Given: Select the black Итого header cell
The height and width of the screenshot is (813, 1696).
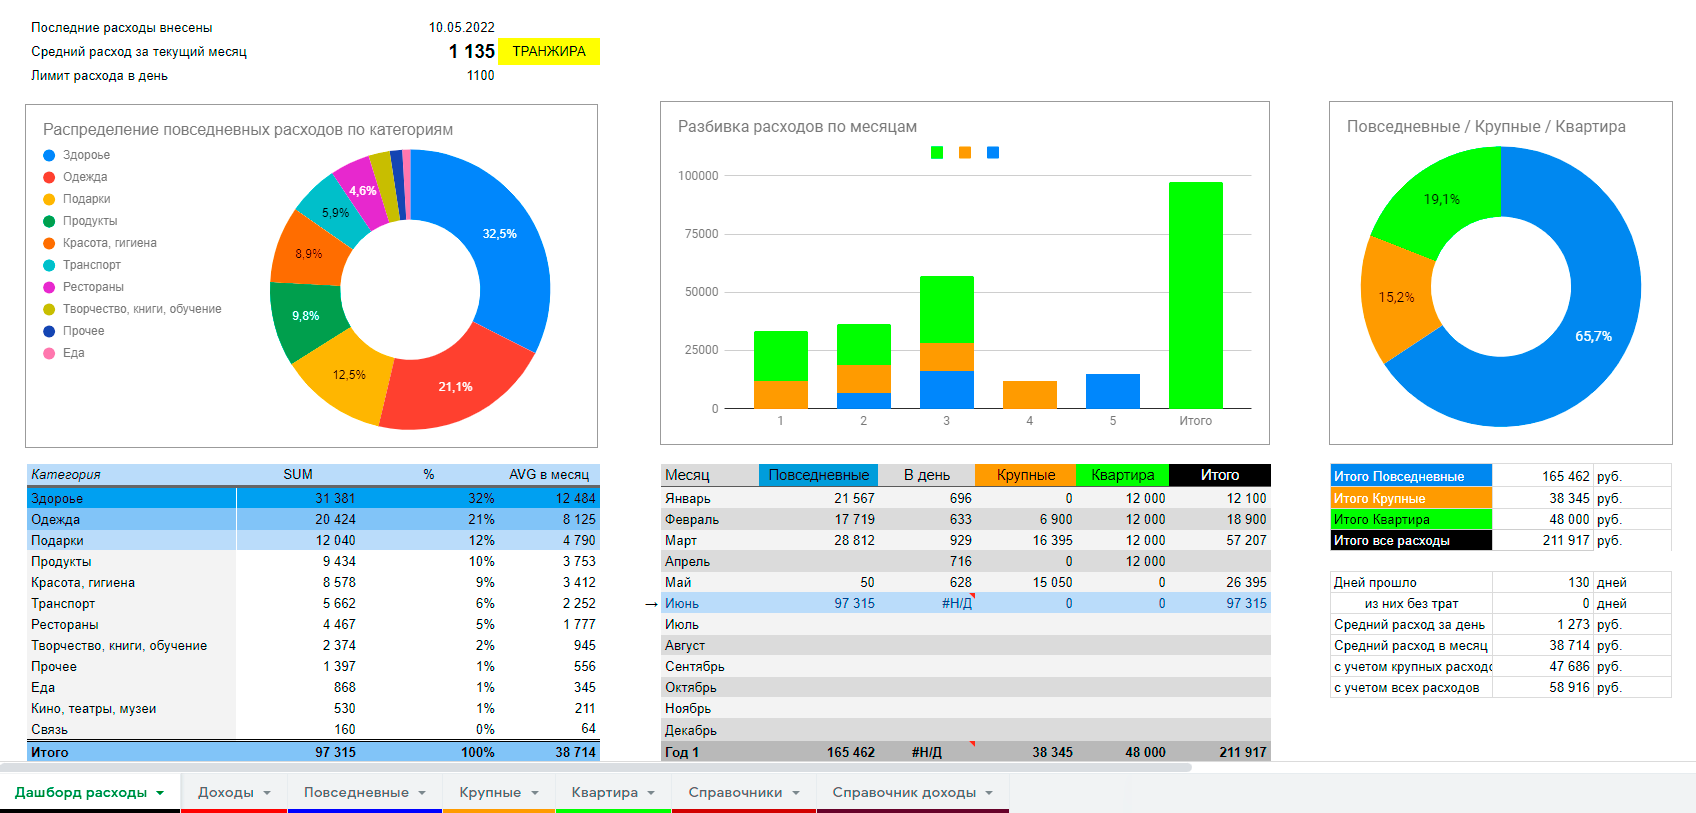Looking at the screenshot, I should pyautogui.click(x=1220, y=475).
